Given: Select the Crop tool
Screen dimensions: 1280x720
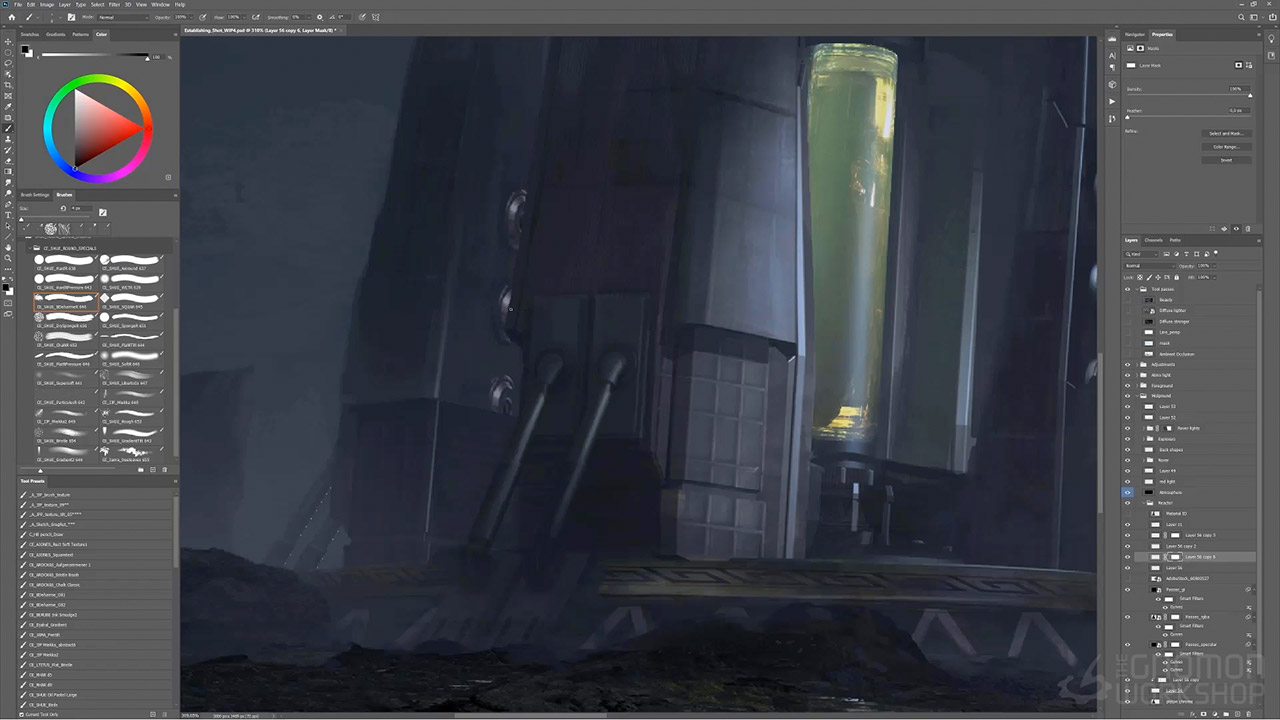Looking at the screenshot, I should (8, 85).
